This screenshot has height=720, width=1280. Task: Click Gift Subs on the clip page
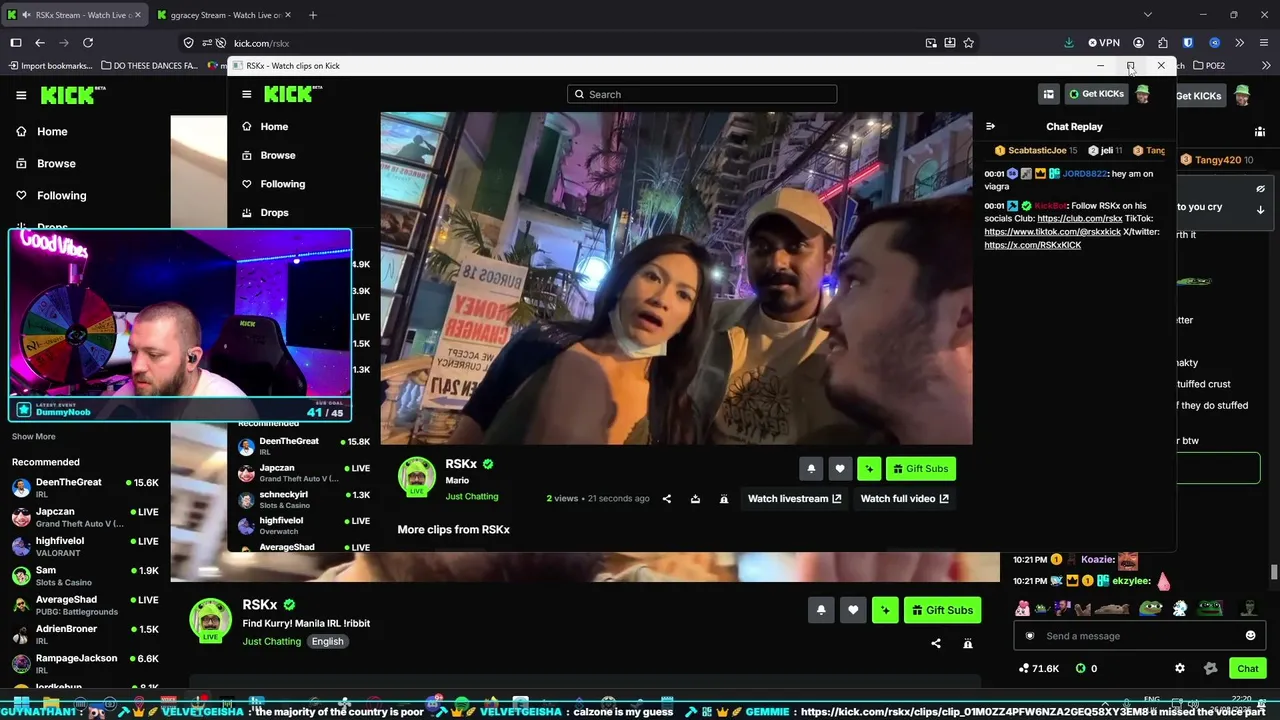[x=920, y=469]
